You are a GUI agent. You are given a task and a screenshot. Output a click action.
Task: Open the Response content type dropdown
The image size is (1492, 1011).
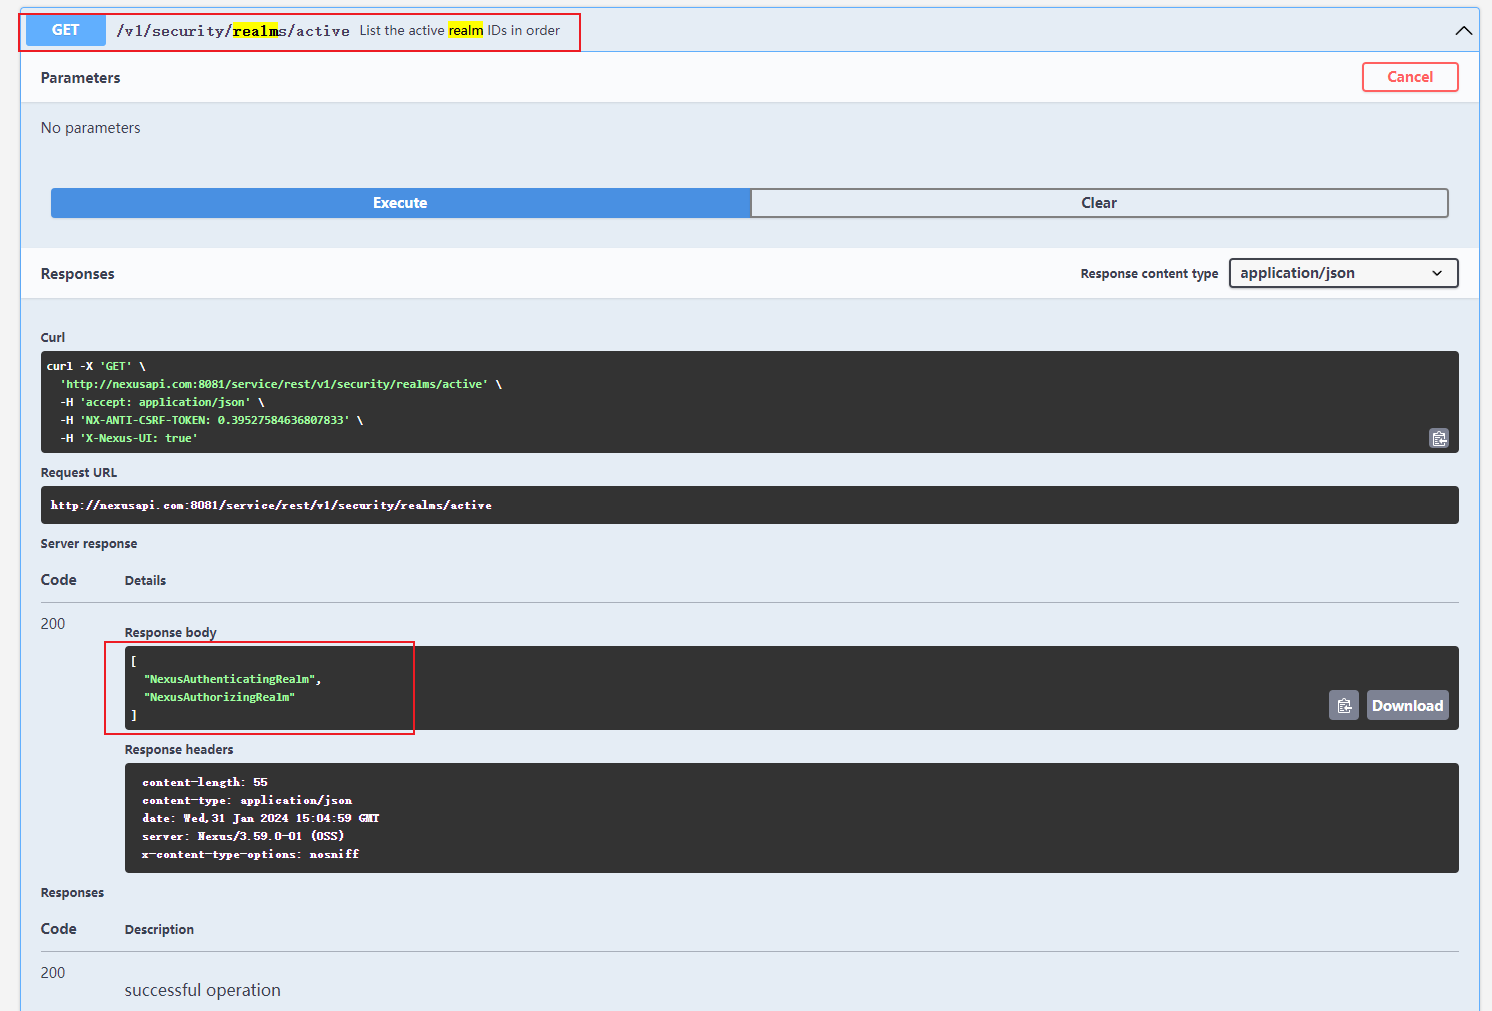click(1343, 273)
